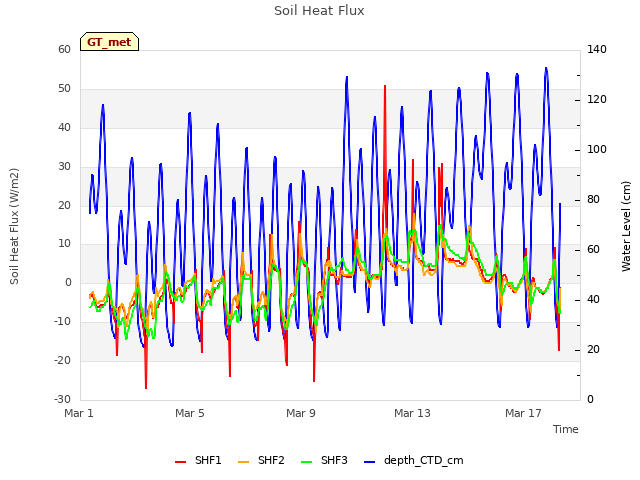Click the 80 right-axis tick label
The width and height of the screenshot is (640, 480).
(x=593, y=199)
